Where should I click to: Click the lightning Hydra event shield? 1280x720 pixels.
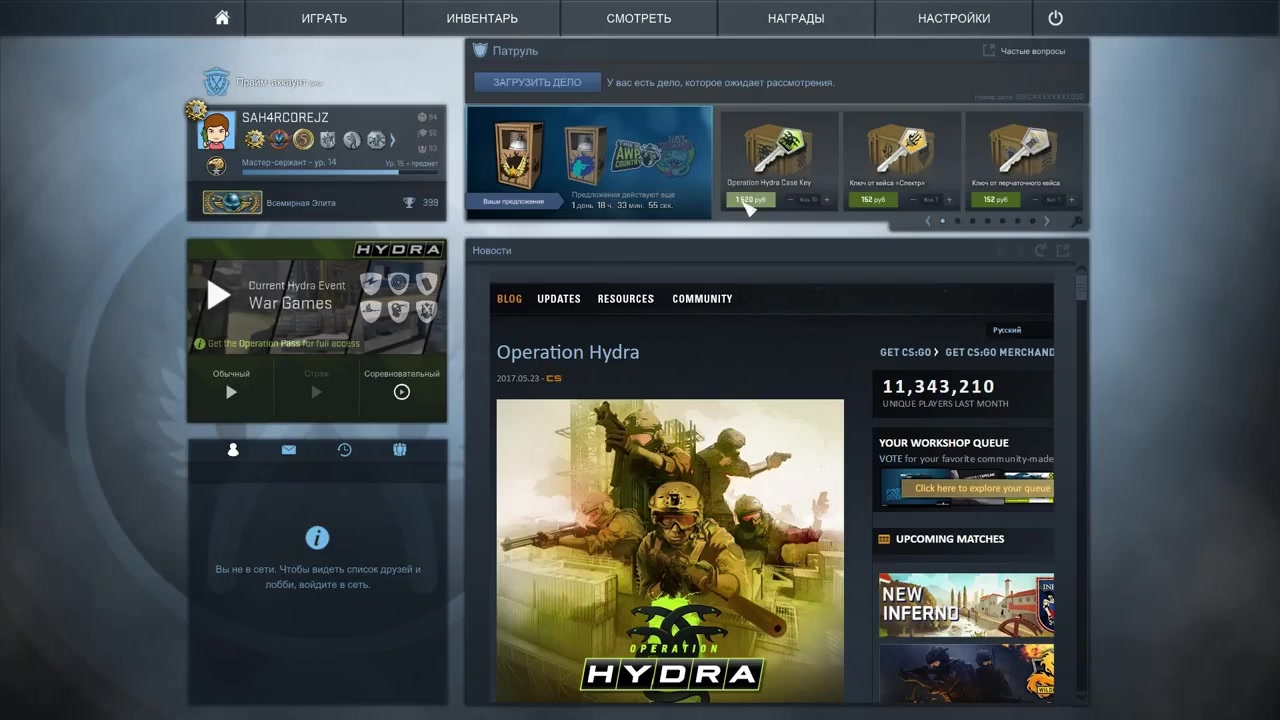(x=370, y=283)
